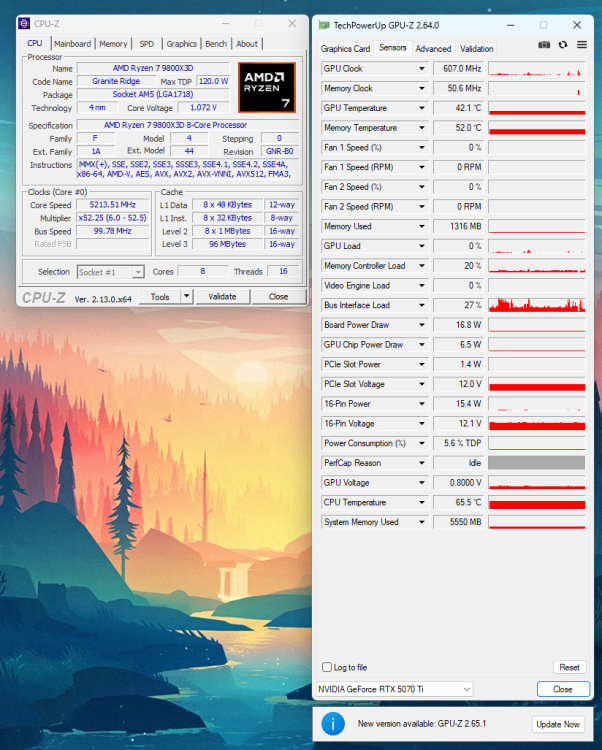Click the Close button in CPU-Z
The width and height of the screenshot is (602, 750).
coord(278,297)
